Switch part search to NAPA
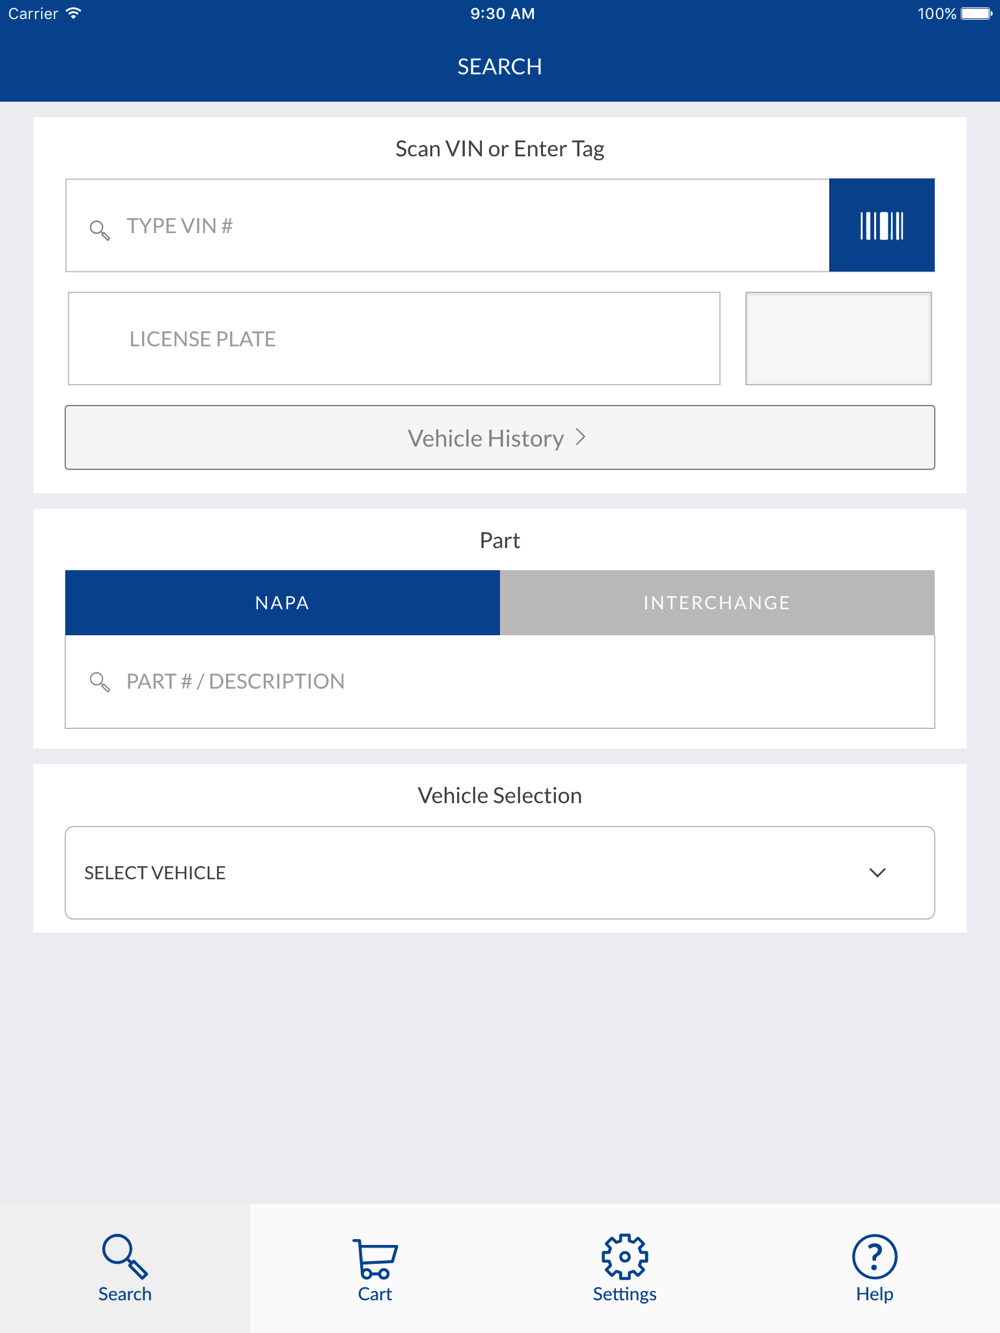 point(282,603)
